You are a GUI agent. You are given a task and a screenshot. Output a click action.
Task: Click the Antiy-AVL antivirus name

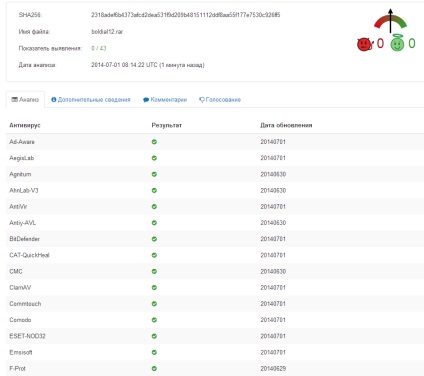(x=22, y=223)
